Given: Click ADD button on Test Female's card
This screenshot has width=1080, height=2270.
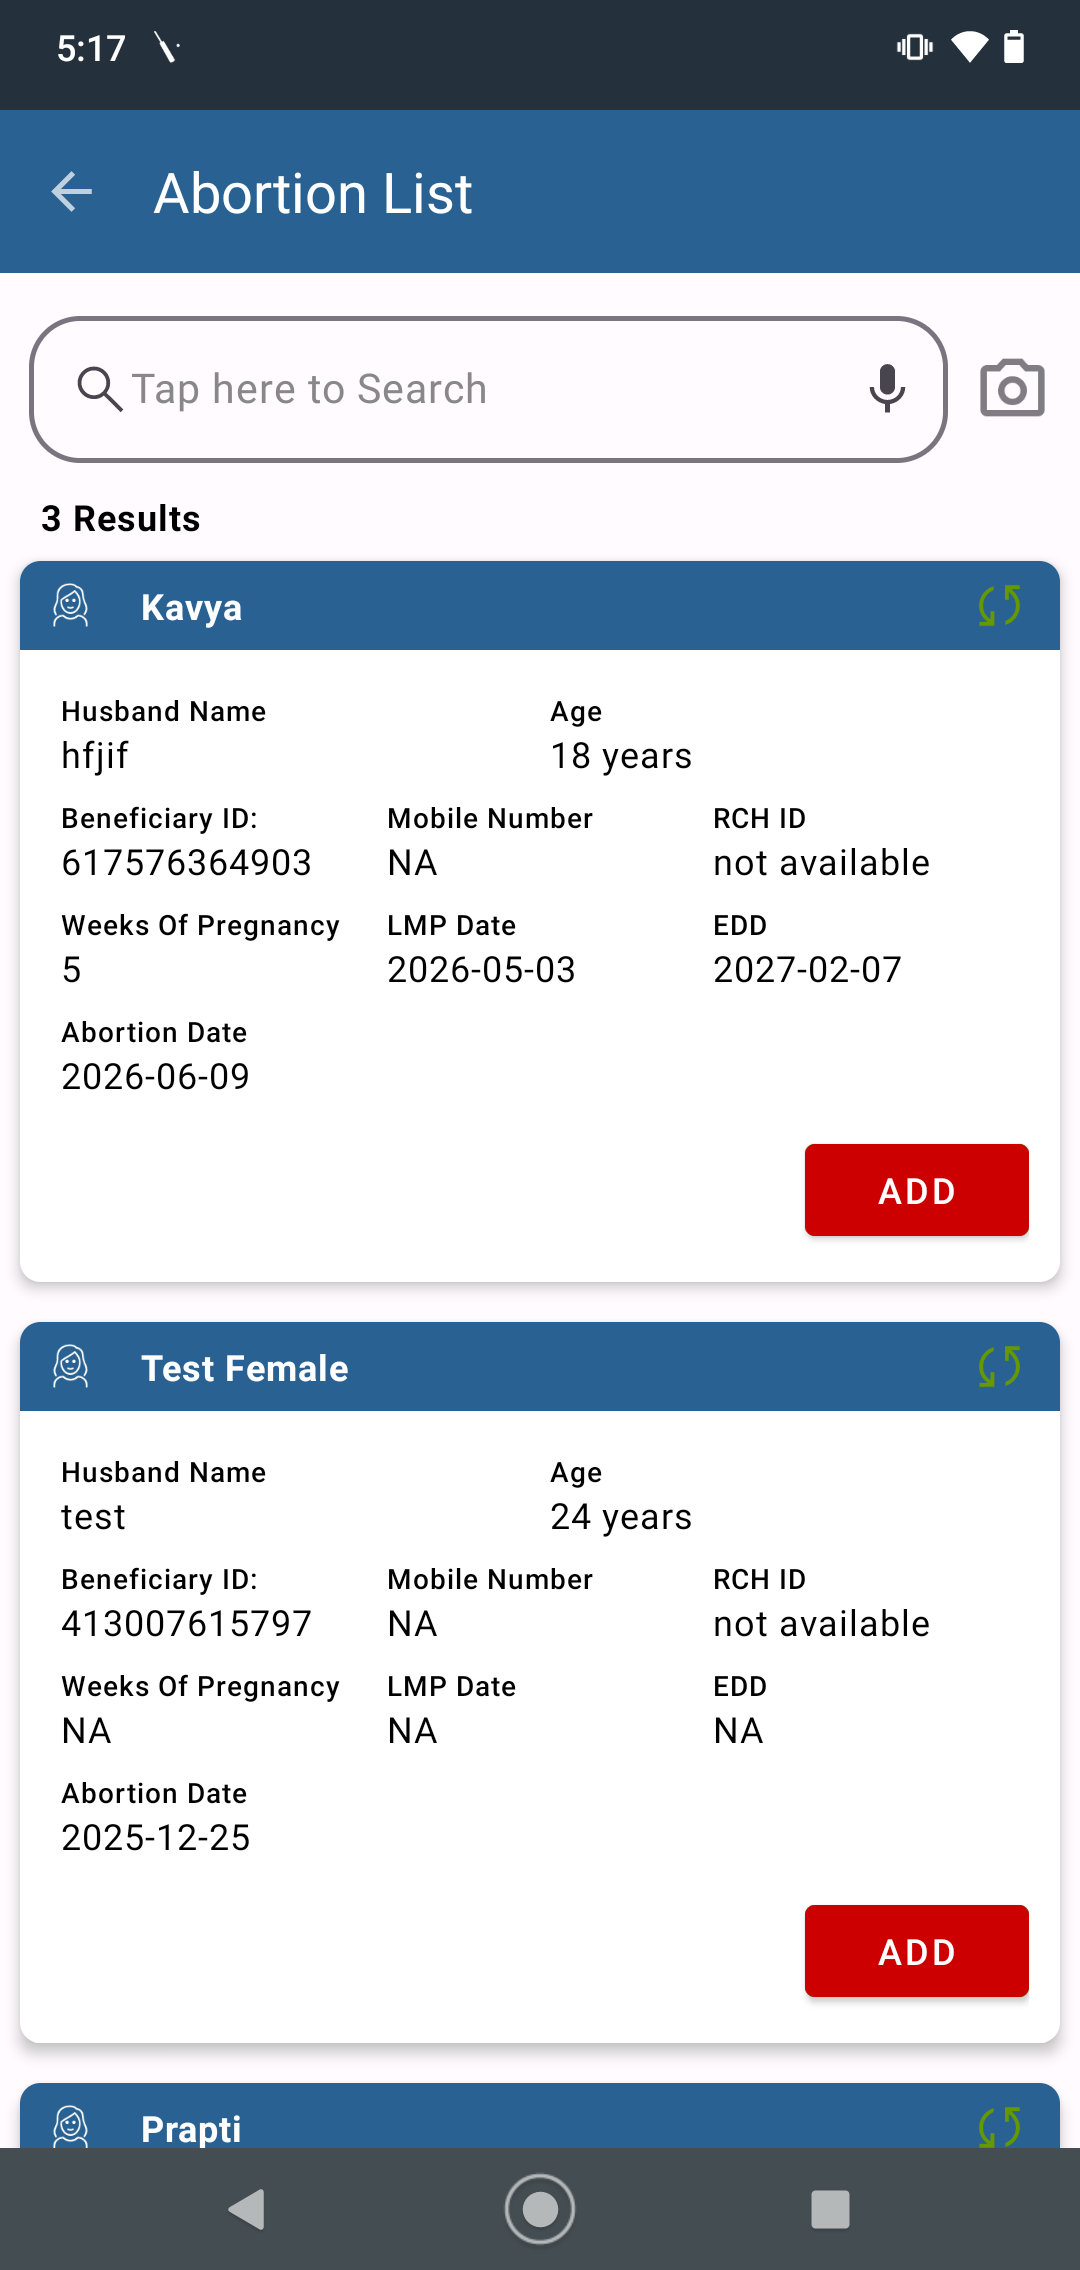Looking at the screenshot, I should click(917, 1951).
